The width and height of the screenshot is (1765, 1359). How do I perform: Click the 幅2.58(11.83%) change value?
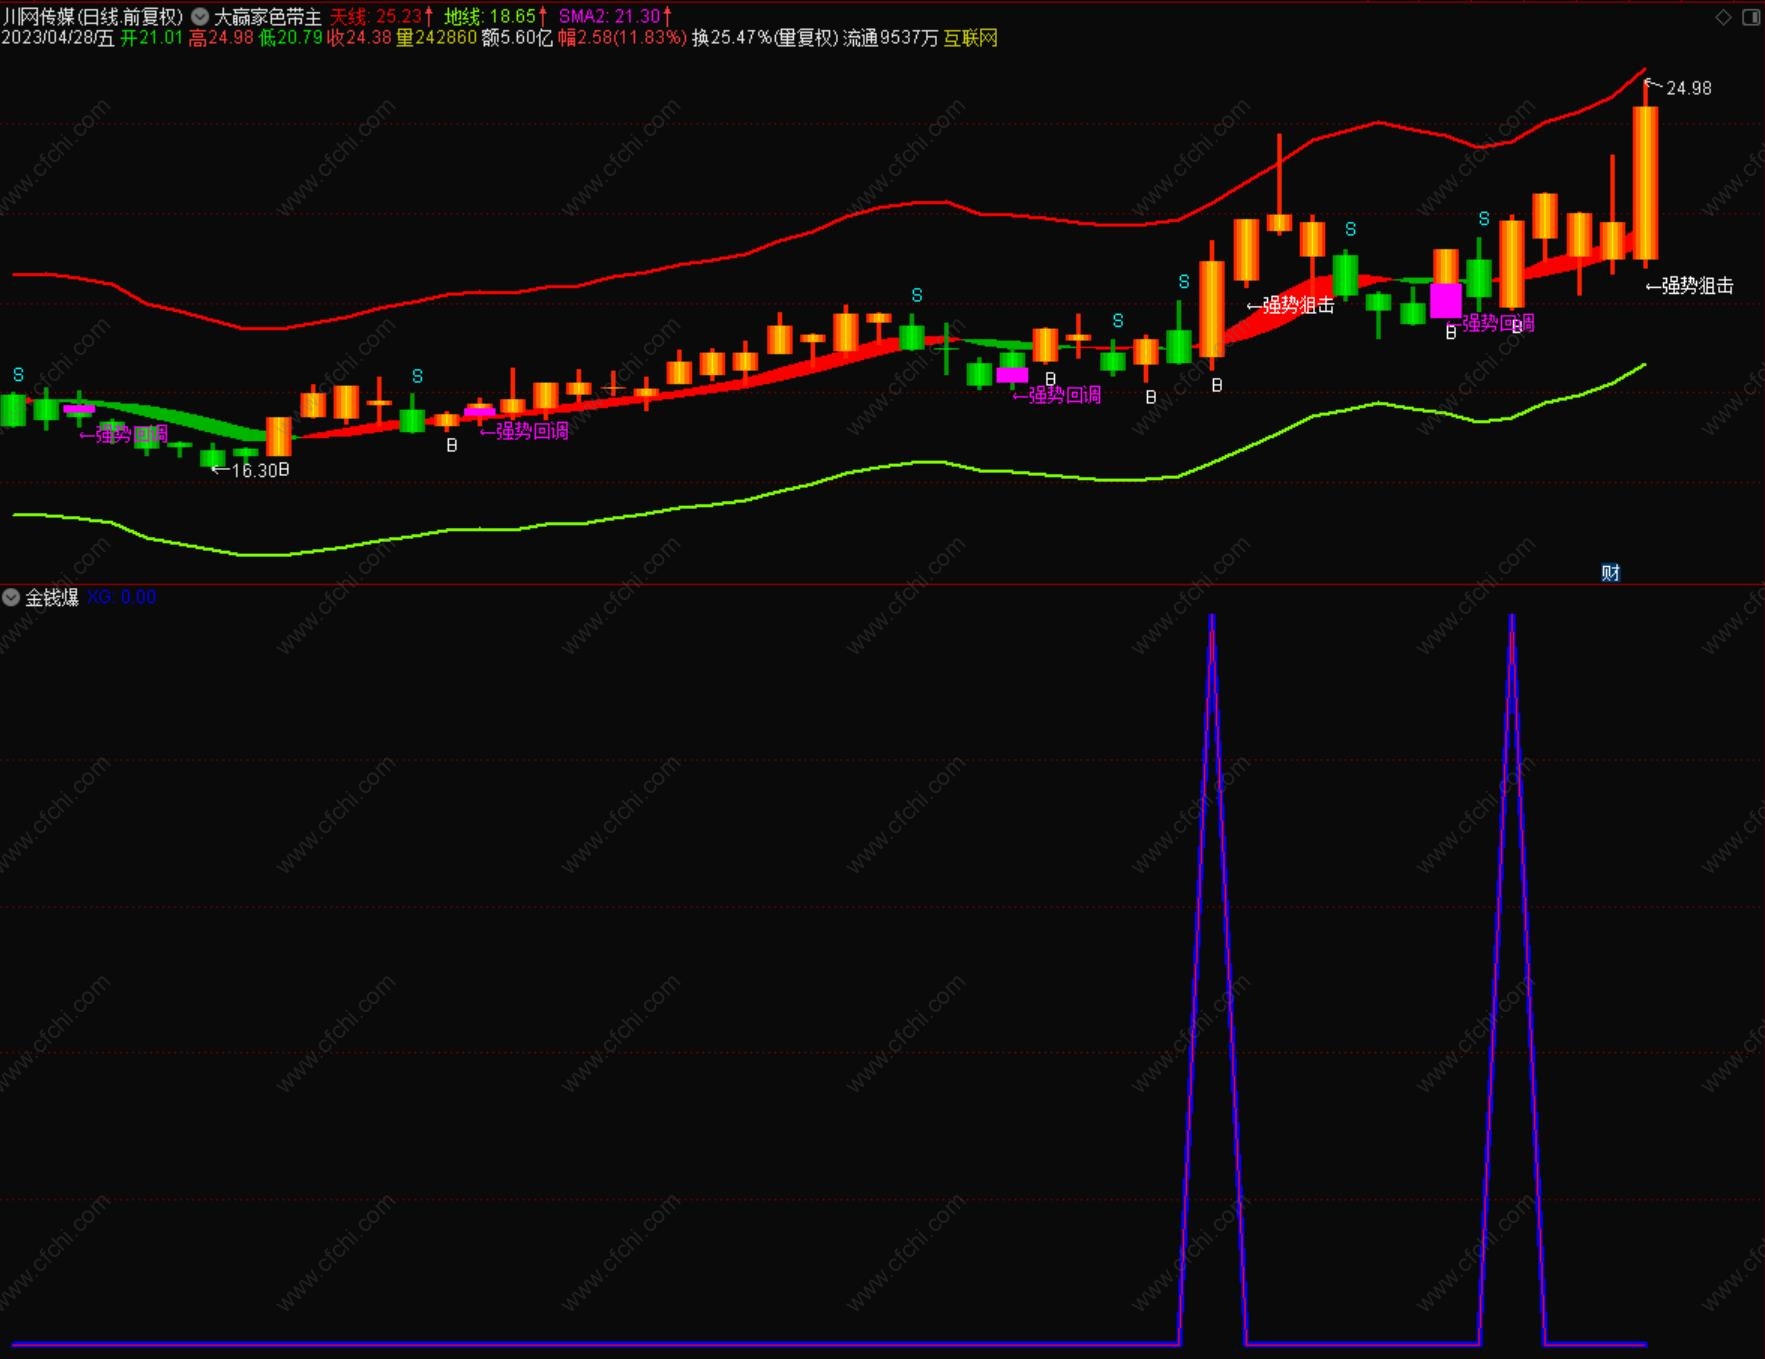point(622,38)
